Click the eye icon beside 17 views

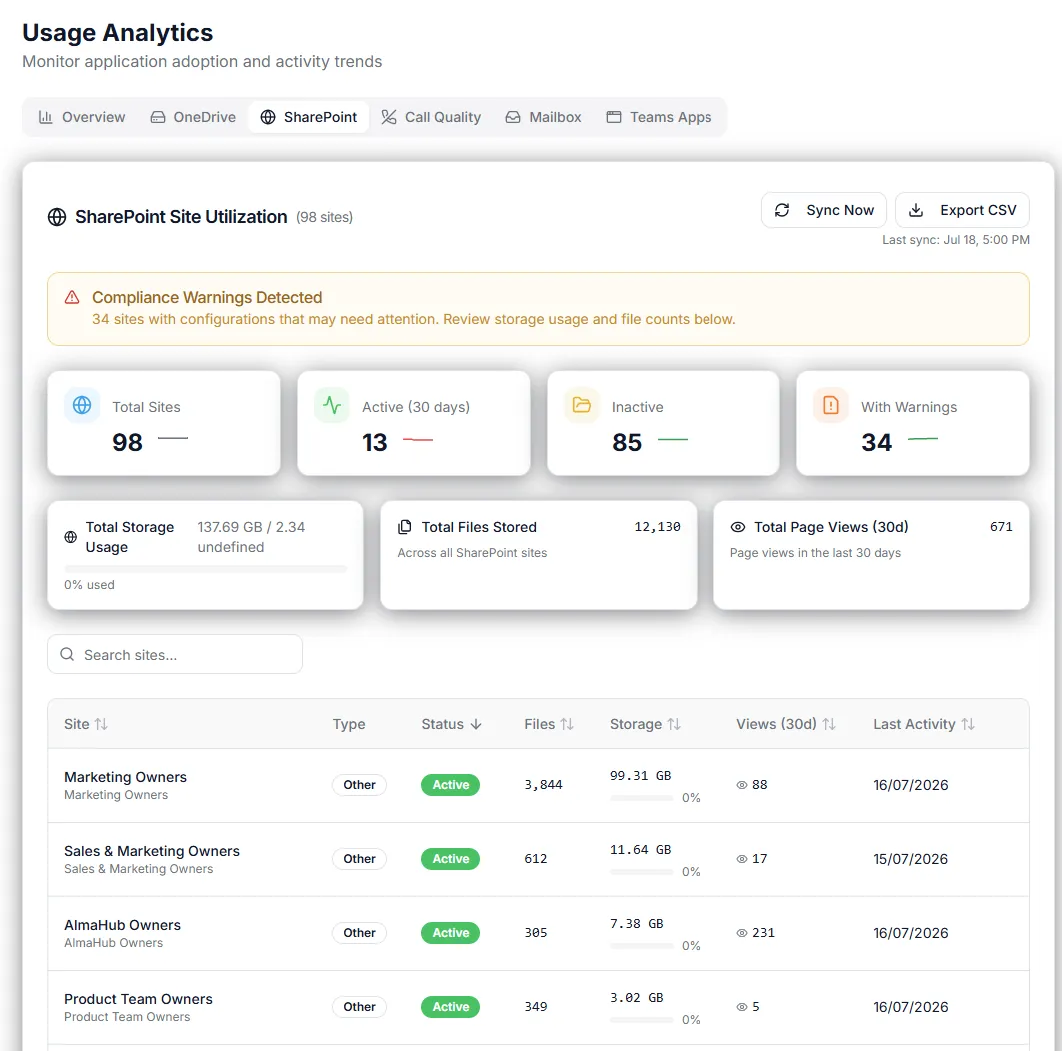pos(742,859)
